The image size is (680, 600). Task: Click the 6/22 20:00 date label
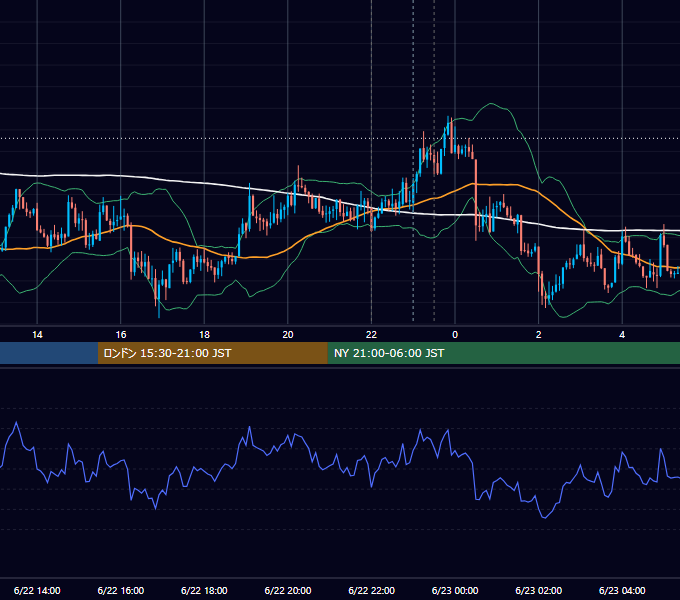coord(288,590)
